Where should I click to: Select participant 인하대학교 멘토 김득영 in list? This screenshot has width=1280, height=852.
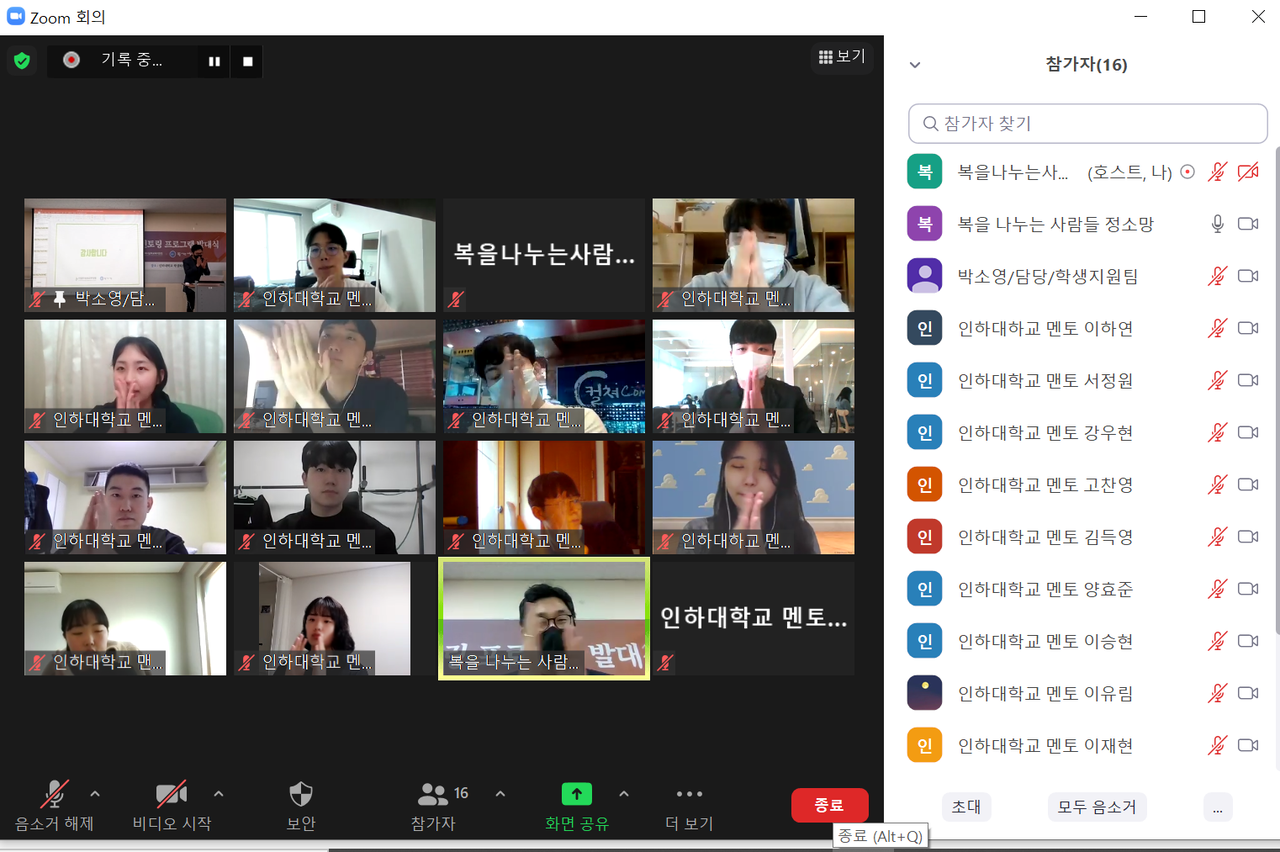(x=1089, y=536)
